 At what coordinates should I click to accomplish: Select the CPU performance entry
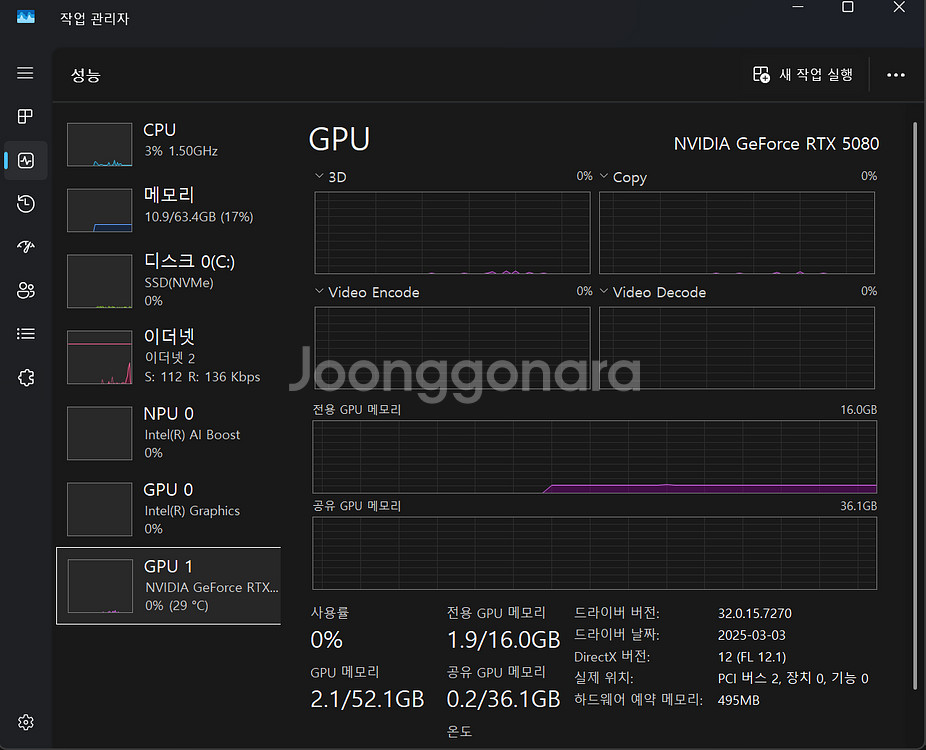click(168, 144)
